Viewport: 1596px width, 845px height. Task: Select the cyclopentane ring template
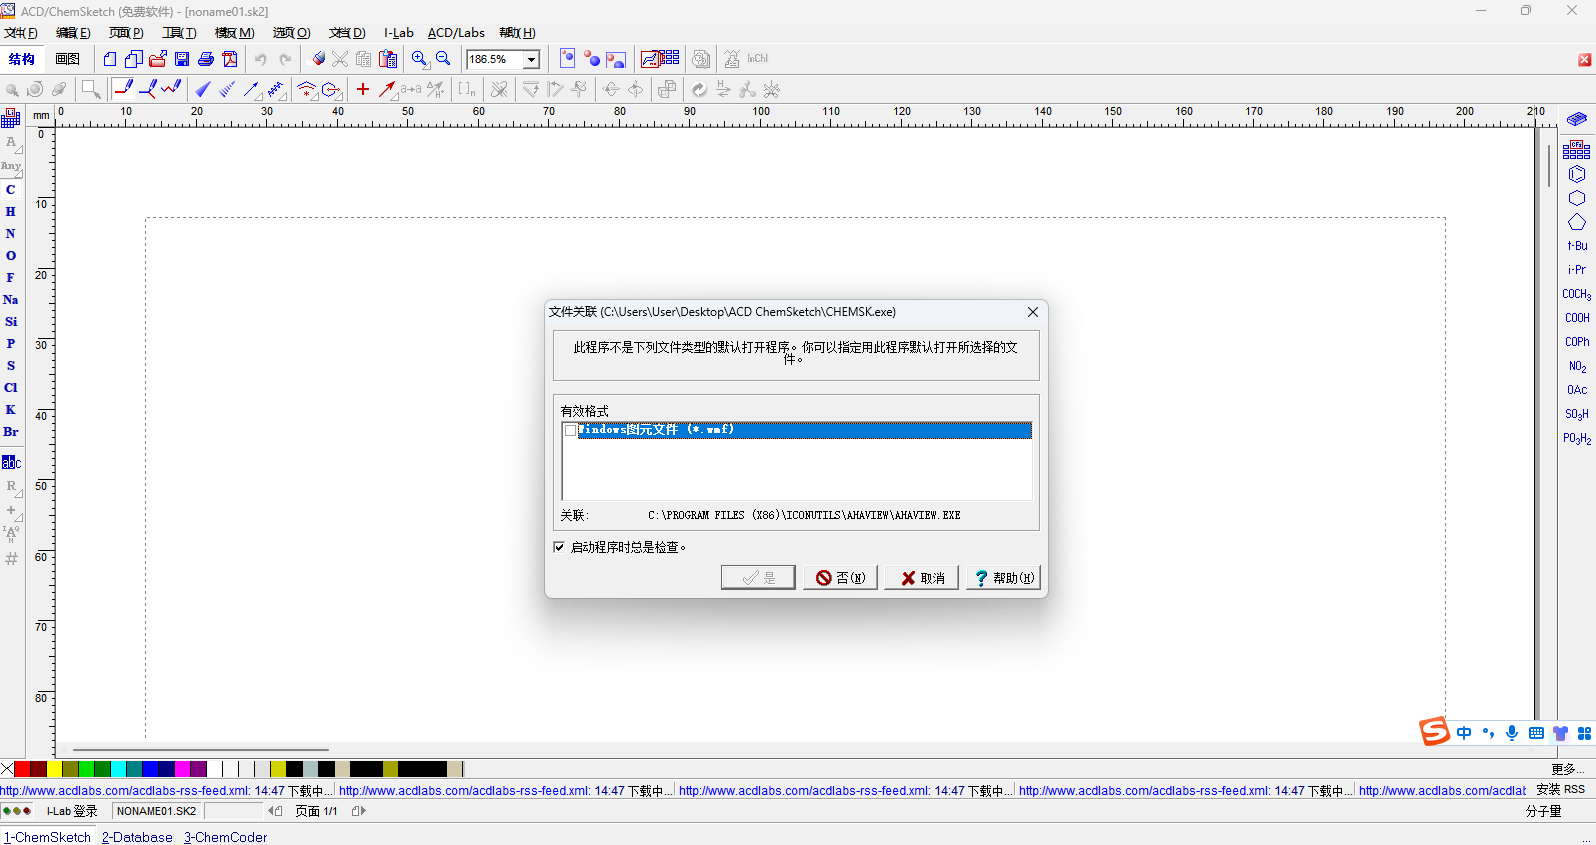[x=1577, y=222]
